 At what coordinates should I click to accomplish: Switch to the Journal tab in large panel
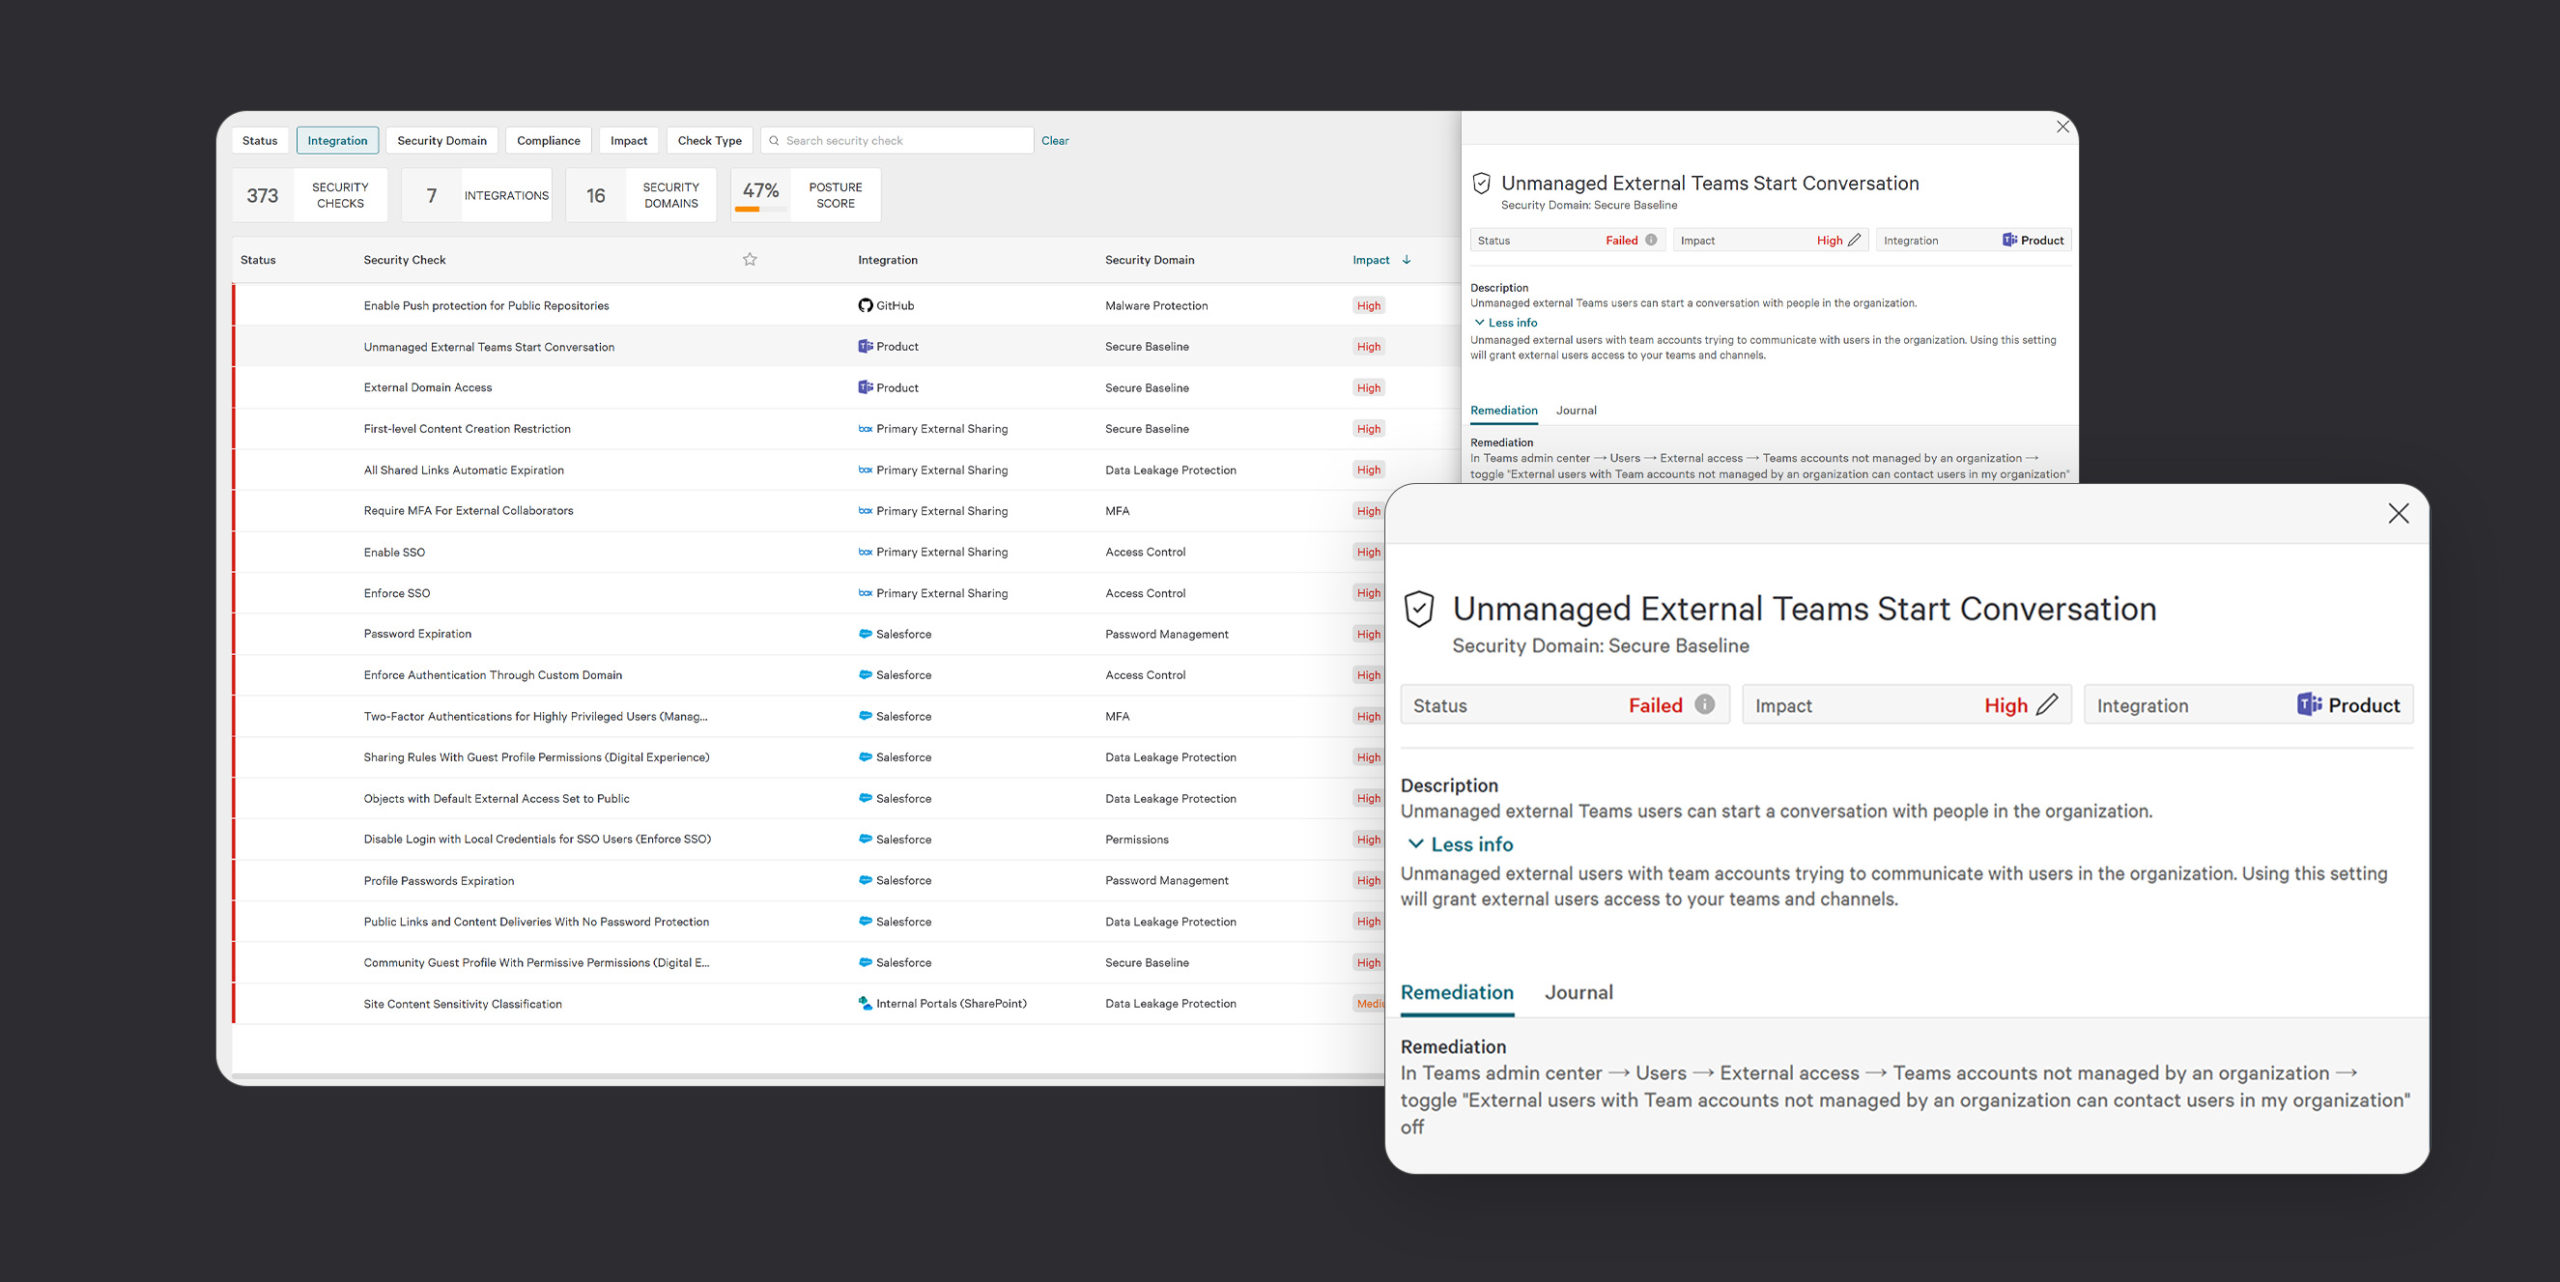[x=1578, y=993]
